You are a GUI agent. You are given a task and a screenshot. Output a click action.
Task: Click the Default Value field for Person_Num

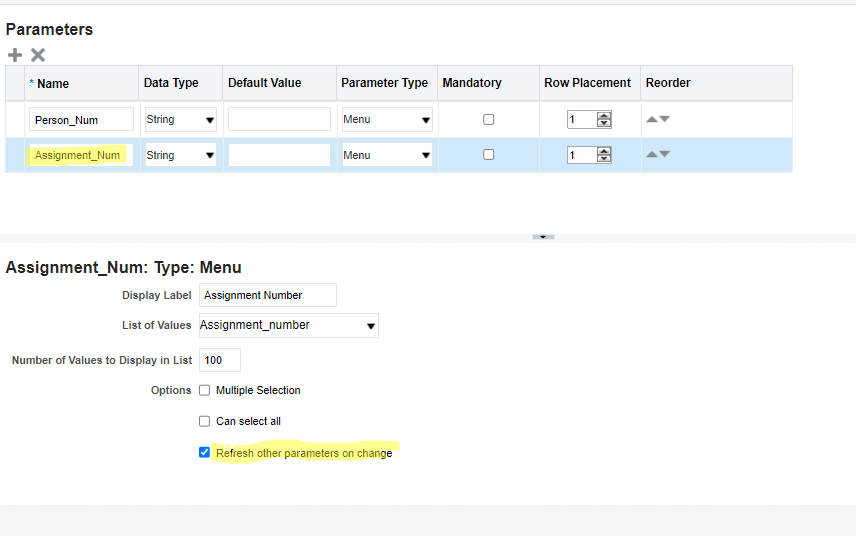pos(279,119)
